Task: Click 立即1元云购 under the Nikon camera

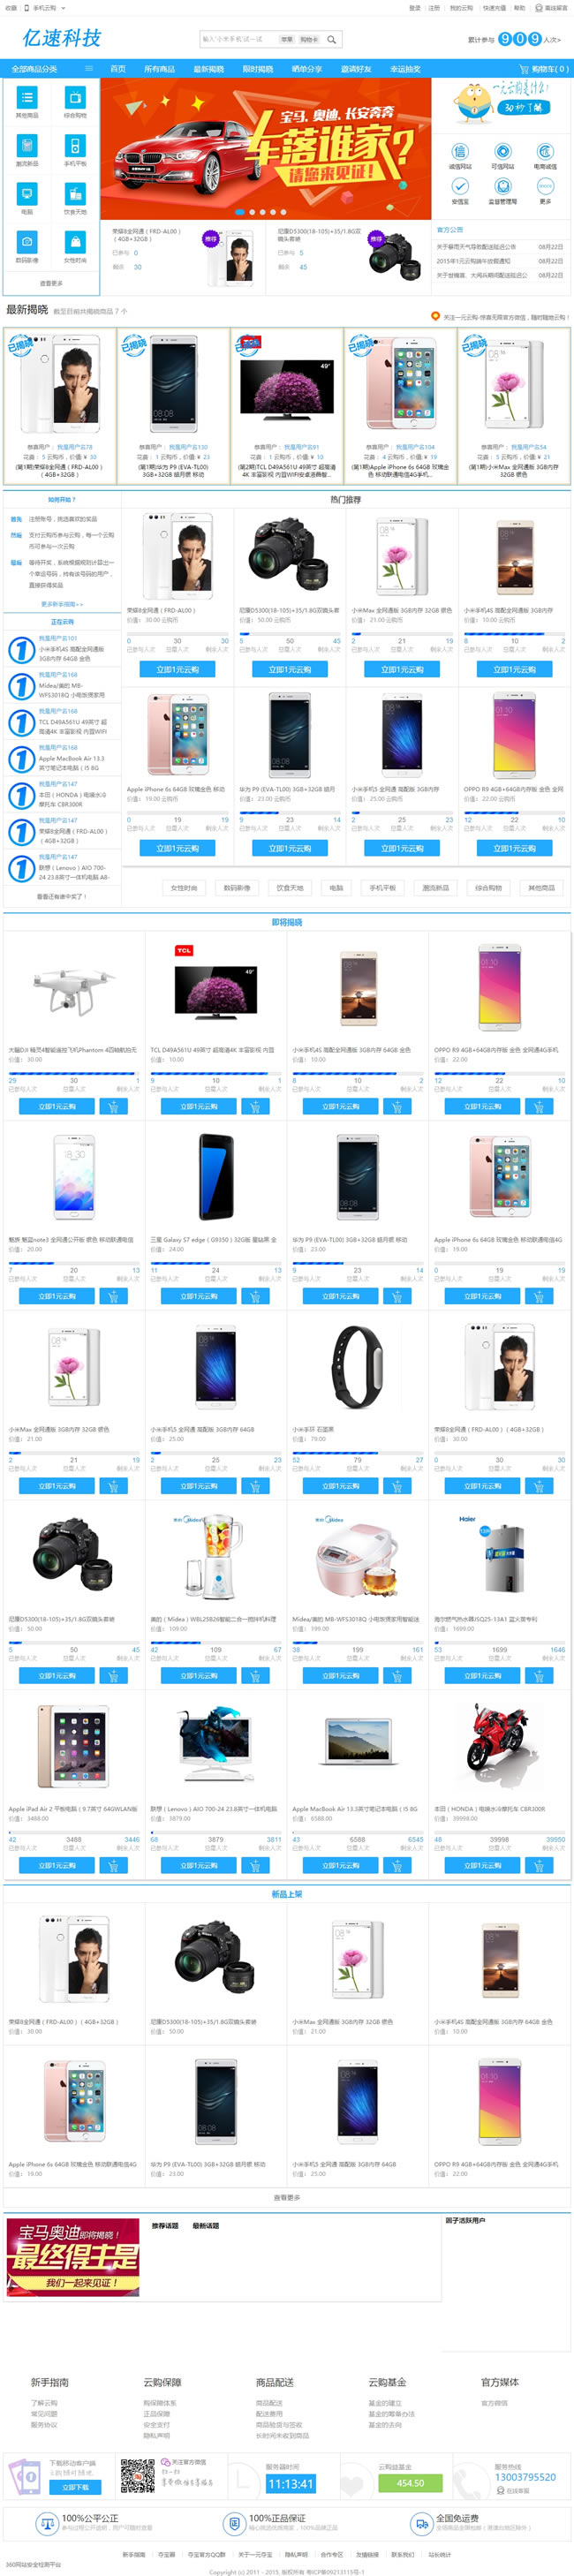Action: [x=290, y=670]
